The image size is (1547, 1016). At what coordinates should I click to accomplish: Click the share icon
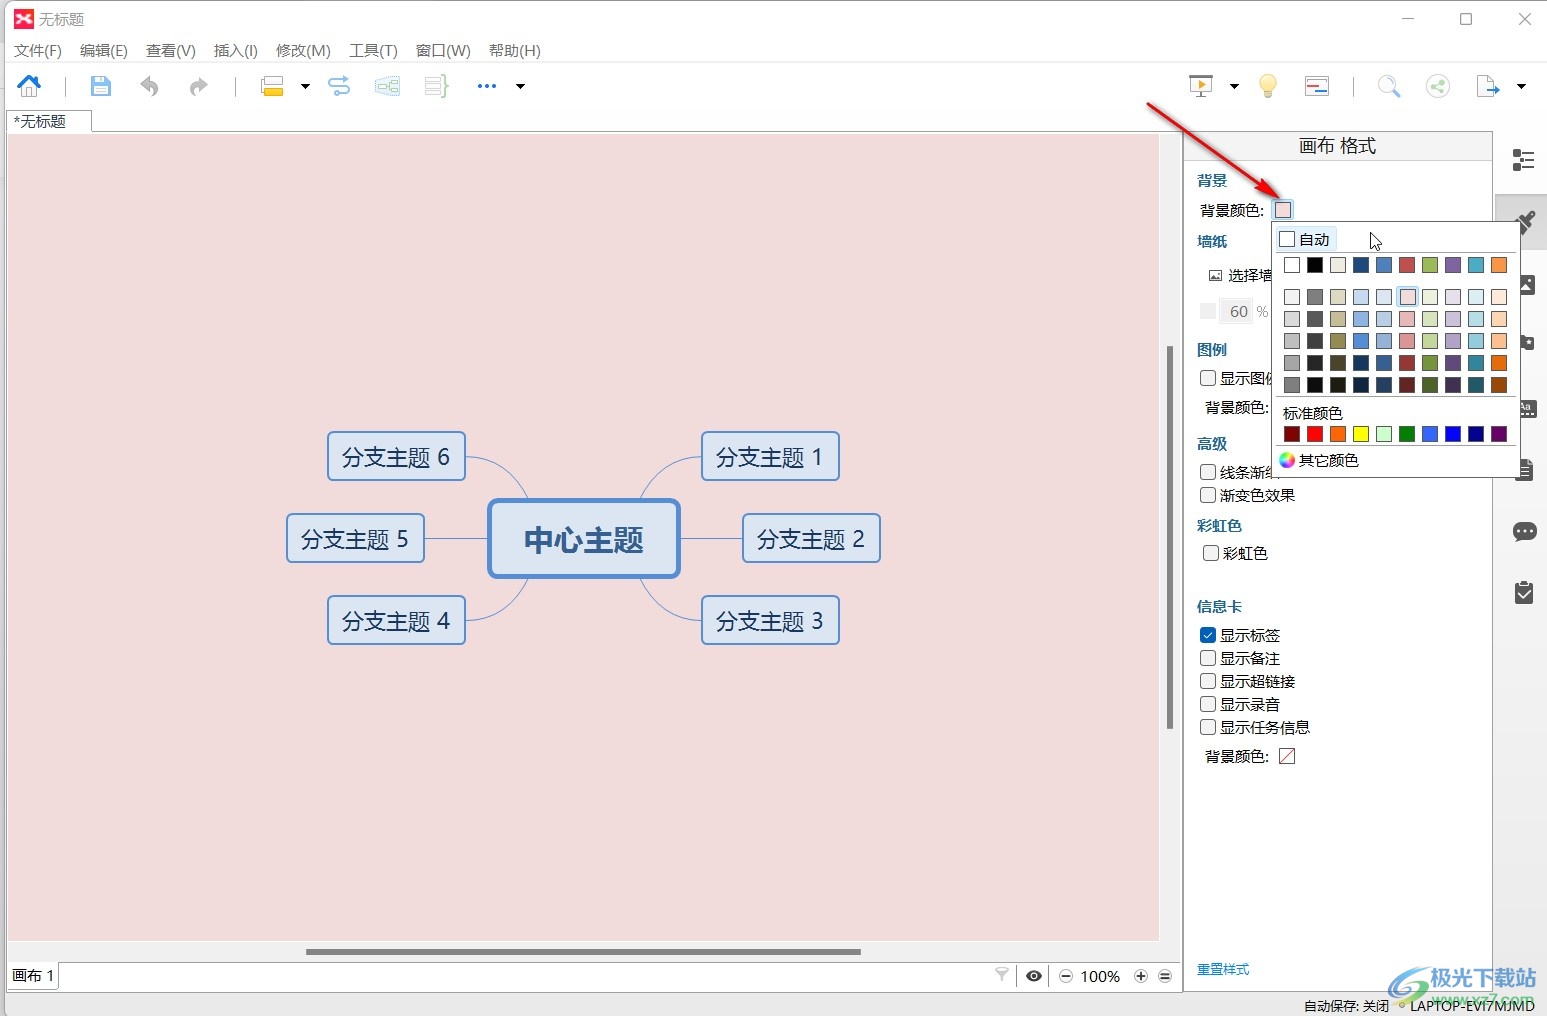1438,86
